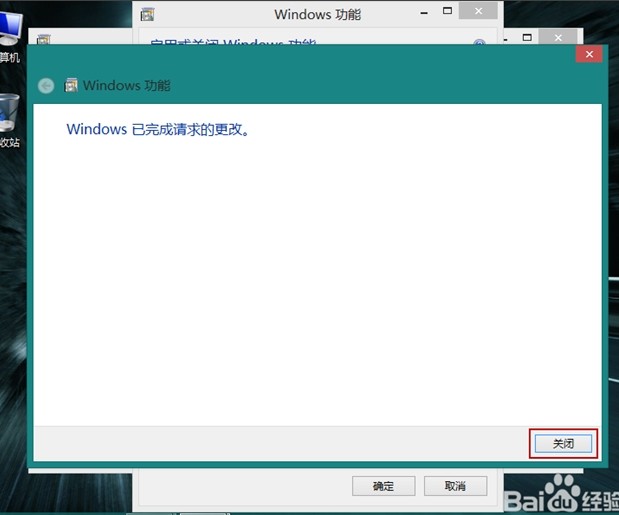This screenshot has width=619, height=515.
Task: Click 取消 in the background Windows 功能 window
Action: tap(455, 486)
